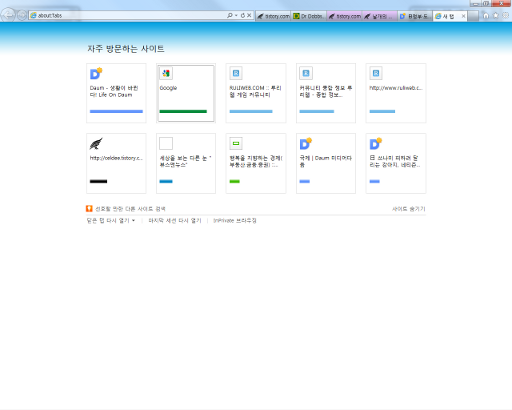
Task: Click the magnifier search icon in address bar
Action: point(230,15)
